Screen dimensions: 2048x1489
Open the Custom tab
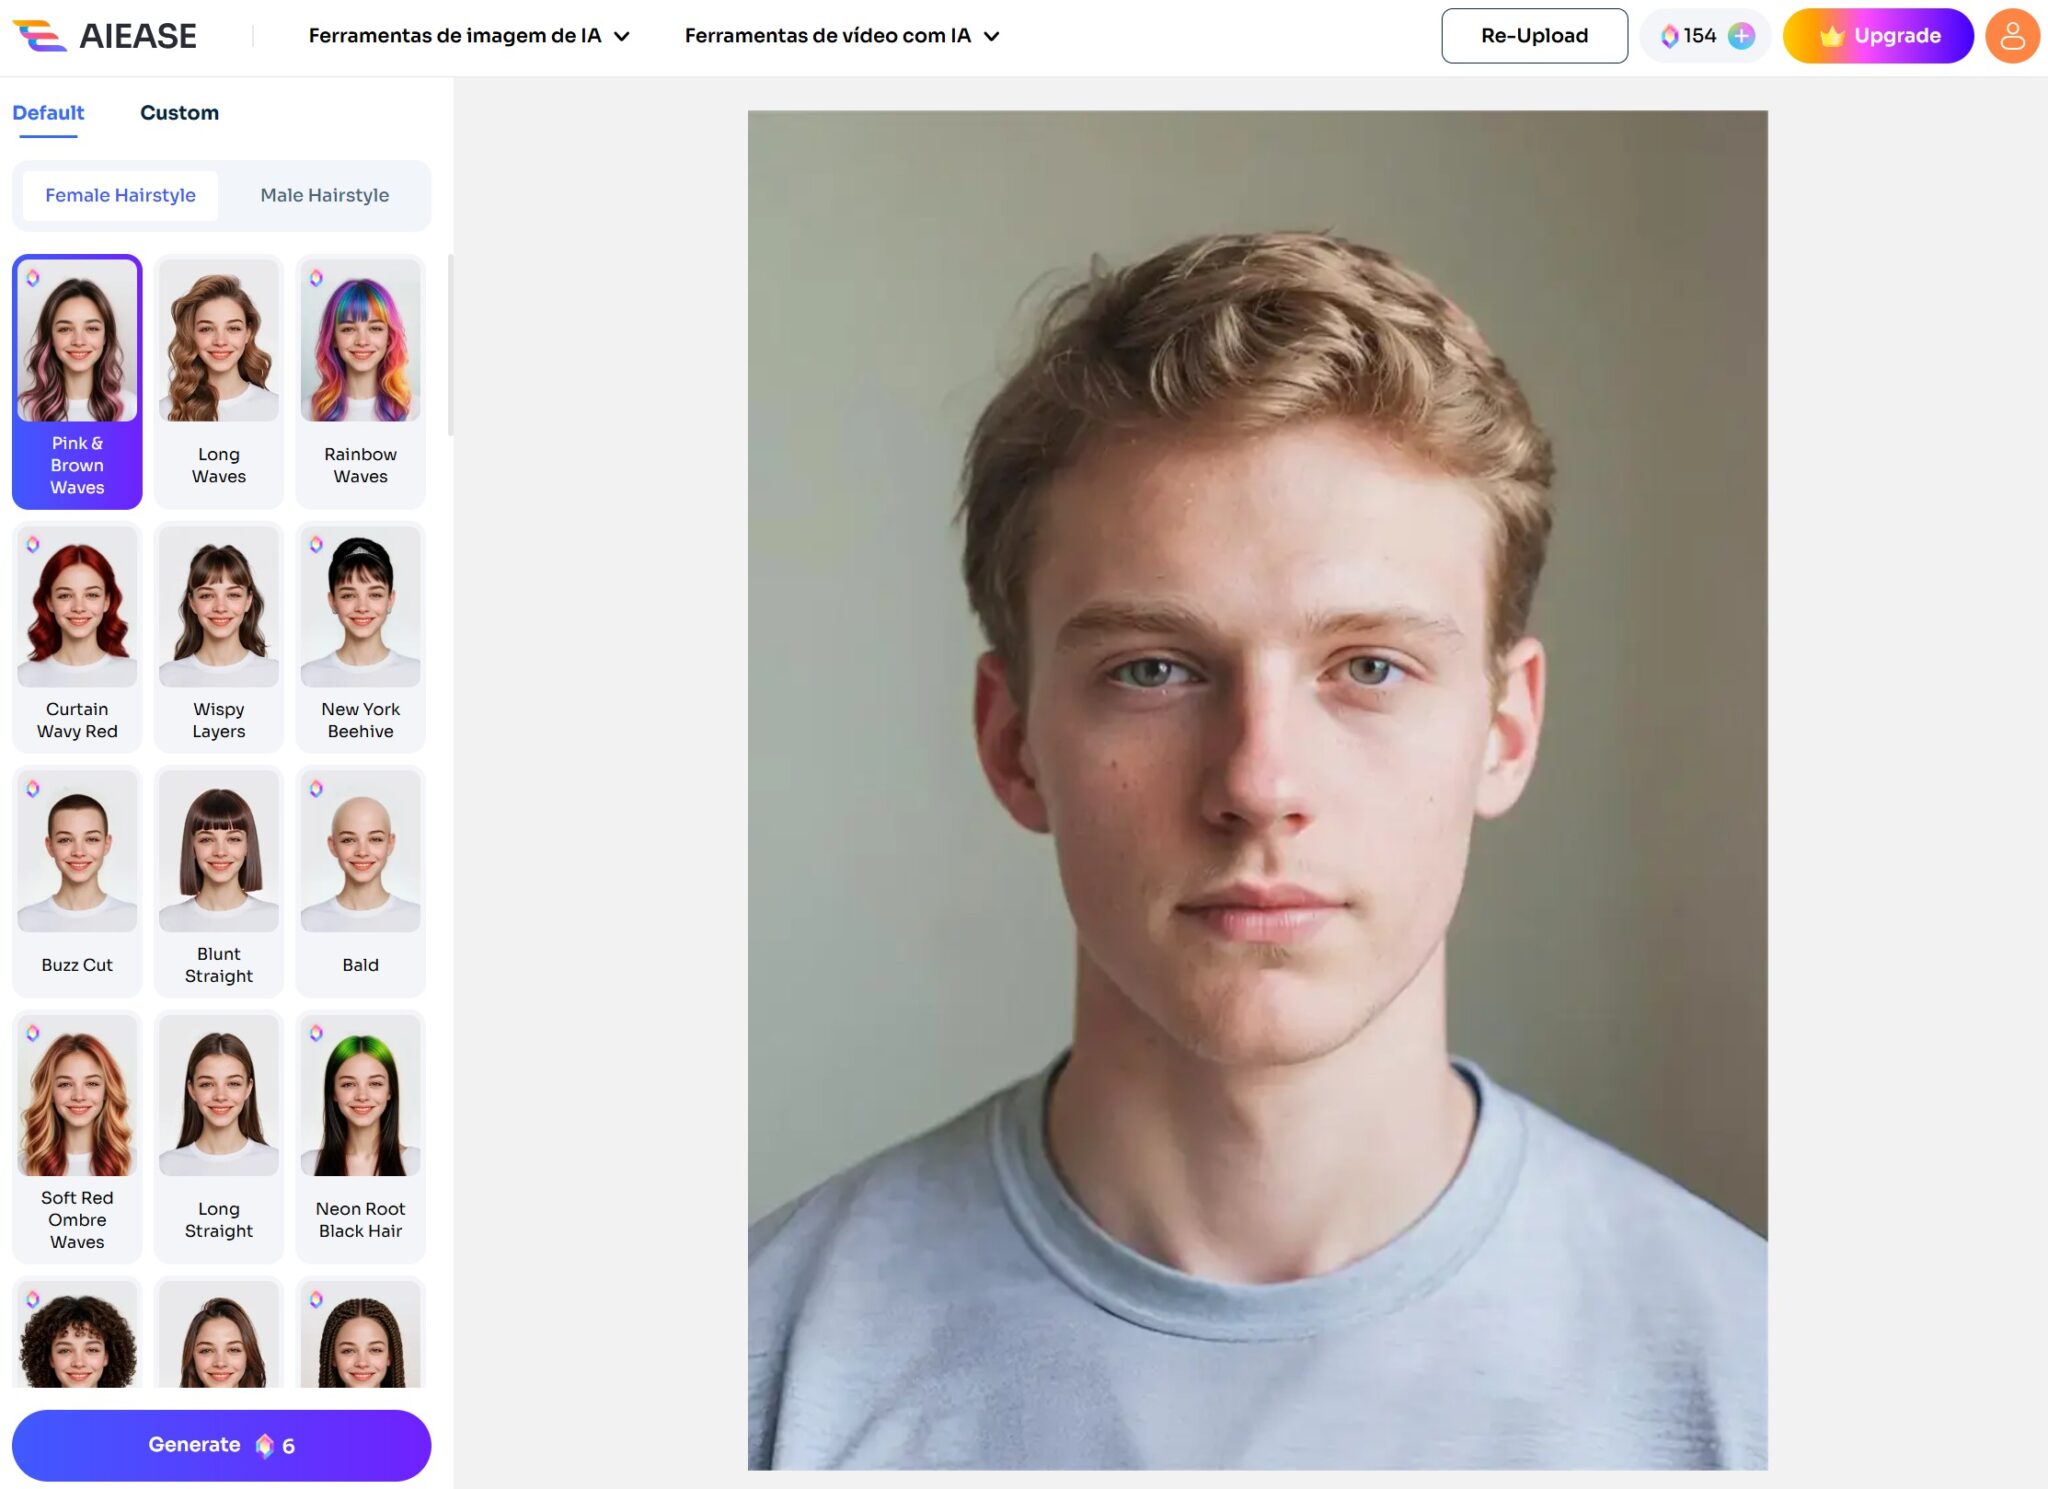pyautogui.click(x=179, y=113)
